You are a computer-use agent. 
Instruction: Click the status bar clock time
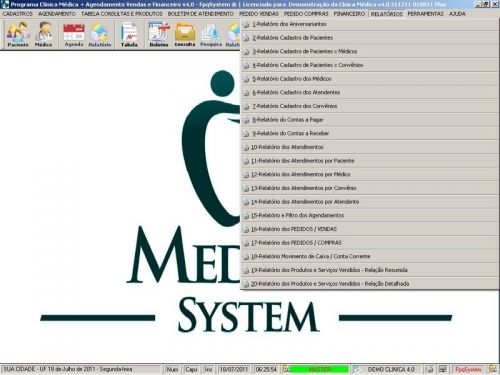(266, 369)
